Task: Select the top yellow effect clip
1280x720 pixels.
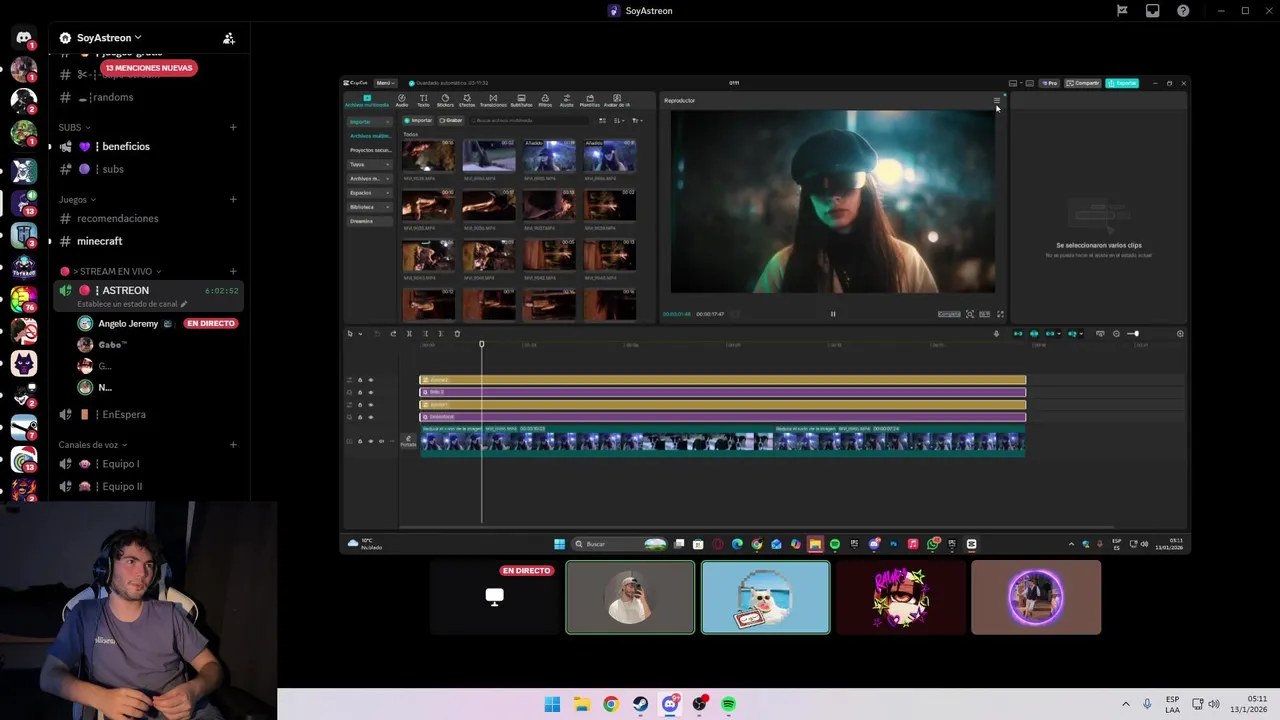Action: pos(722,380)
